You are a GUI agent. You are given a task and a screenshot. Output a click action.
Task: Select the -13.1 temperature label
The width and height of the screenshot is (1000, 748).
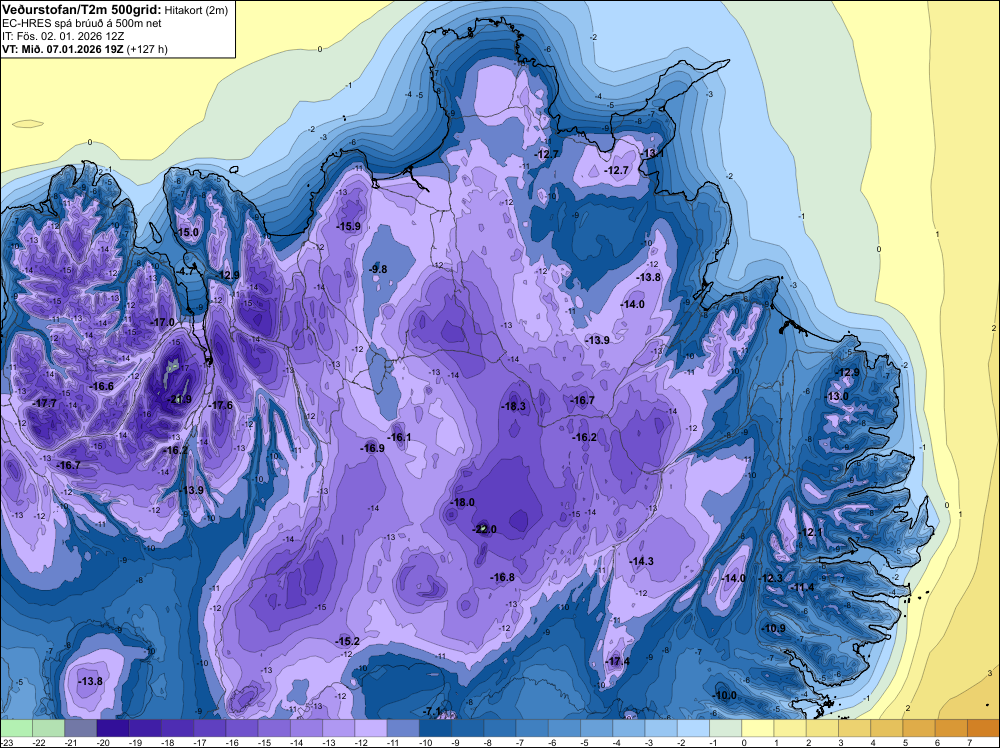pos(652,154)
